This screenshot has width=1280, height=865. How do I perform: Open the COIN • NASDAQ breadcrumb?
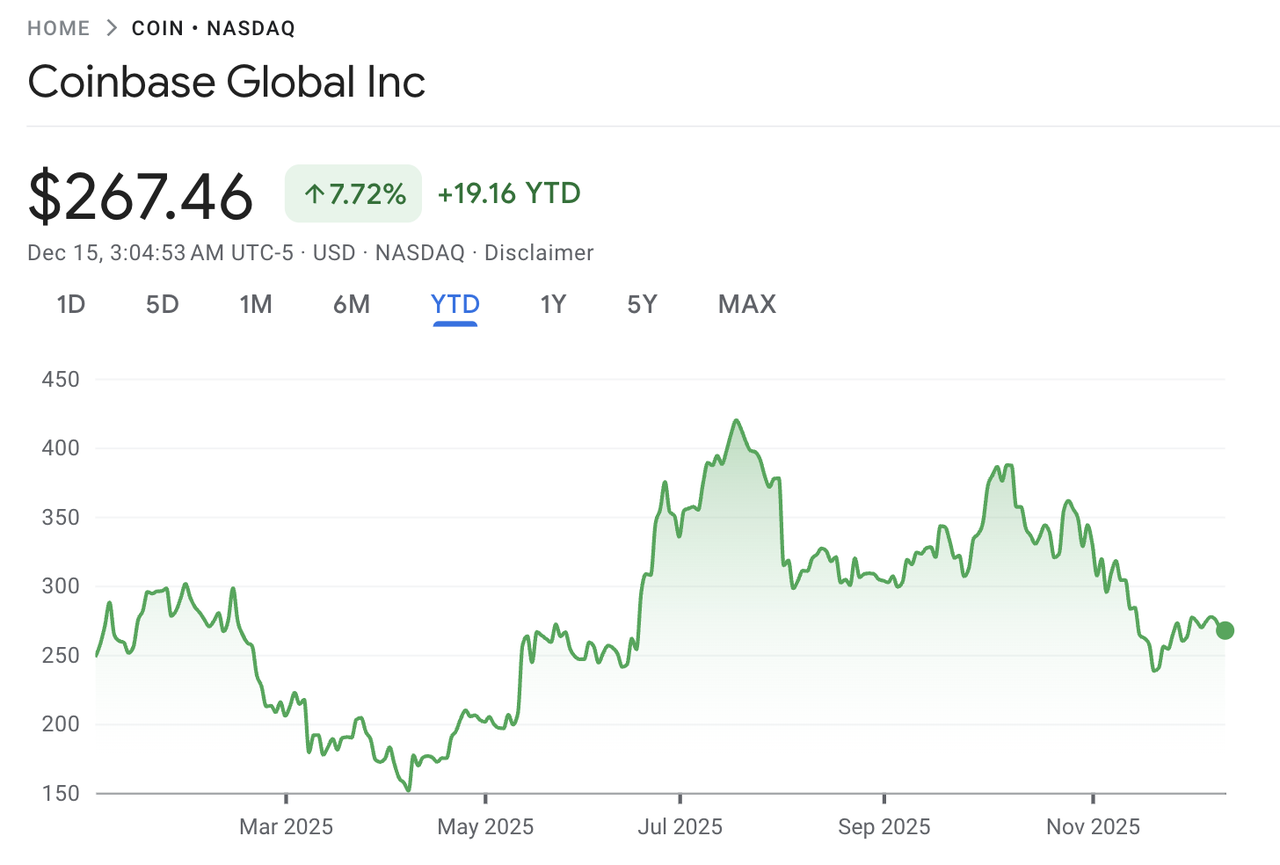click(213, 28)
